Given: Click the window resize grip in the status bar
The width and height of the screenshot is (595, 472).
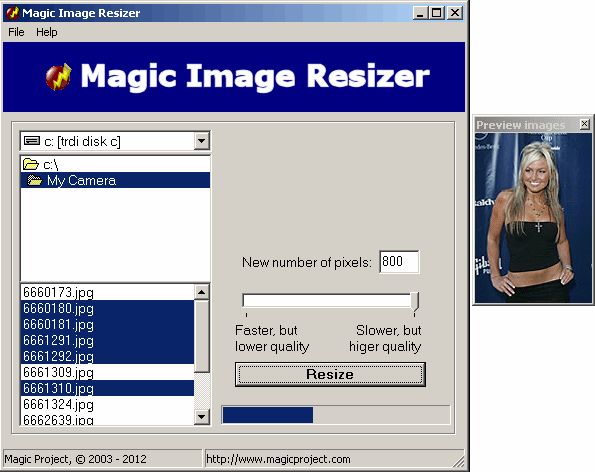Looking at the screenshot, I should [x=459, y=461].
